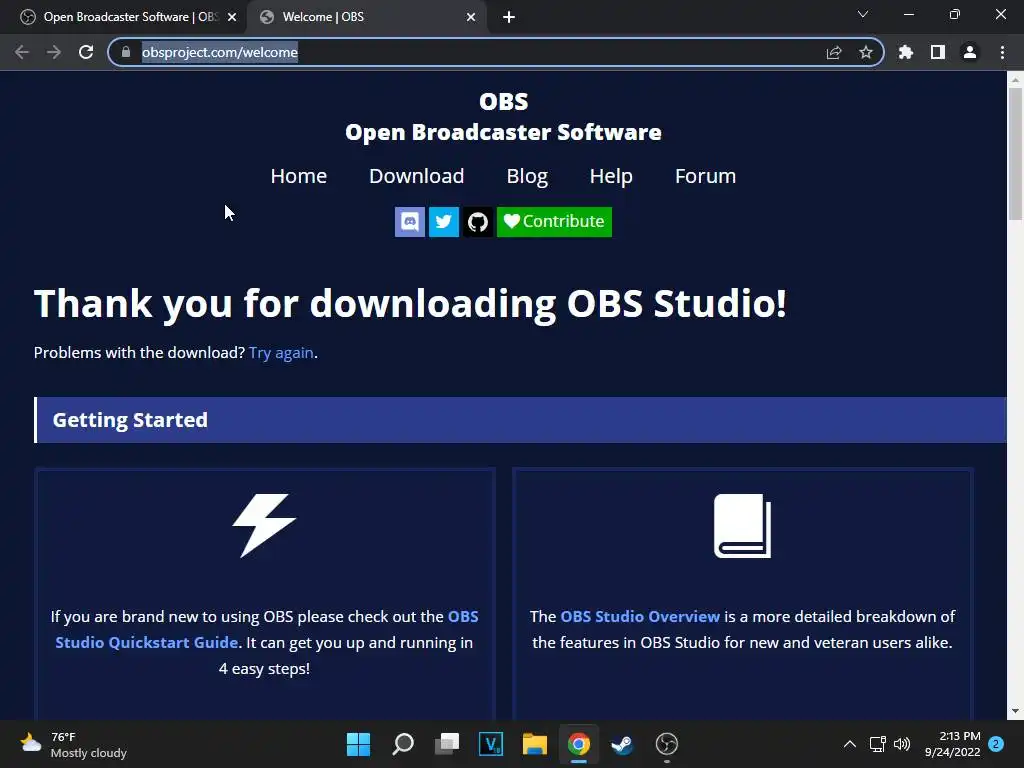This screenshot has width=1024, height=768.
Task: Open the Blog navigation link
Action: coord(527,176)
